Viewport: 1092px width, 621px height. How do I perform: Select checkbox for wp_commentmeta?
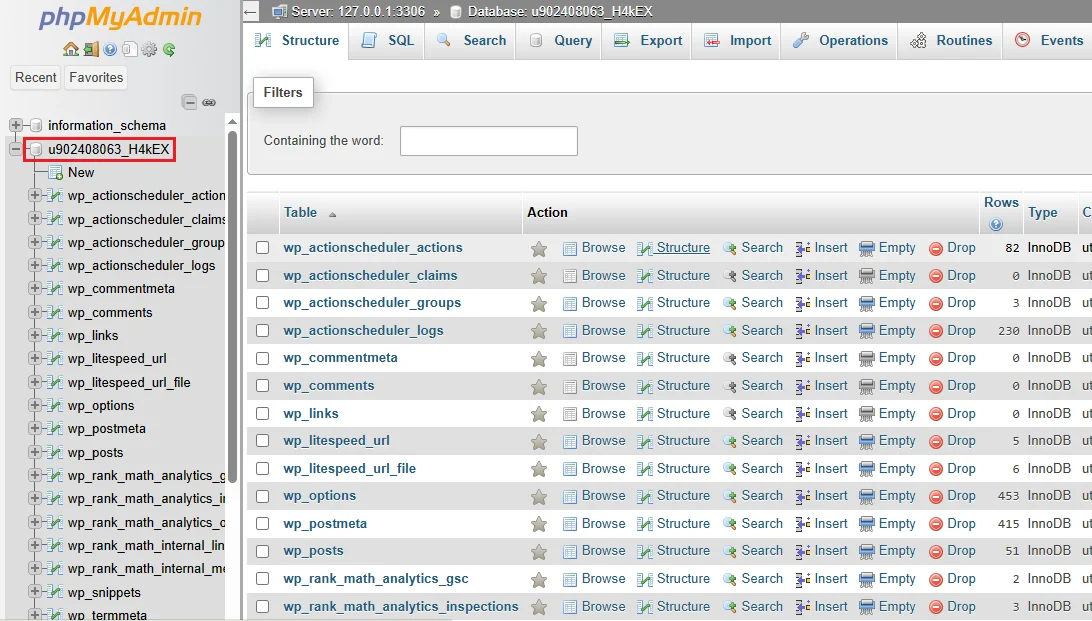pos(263,359)
